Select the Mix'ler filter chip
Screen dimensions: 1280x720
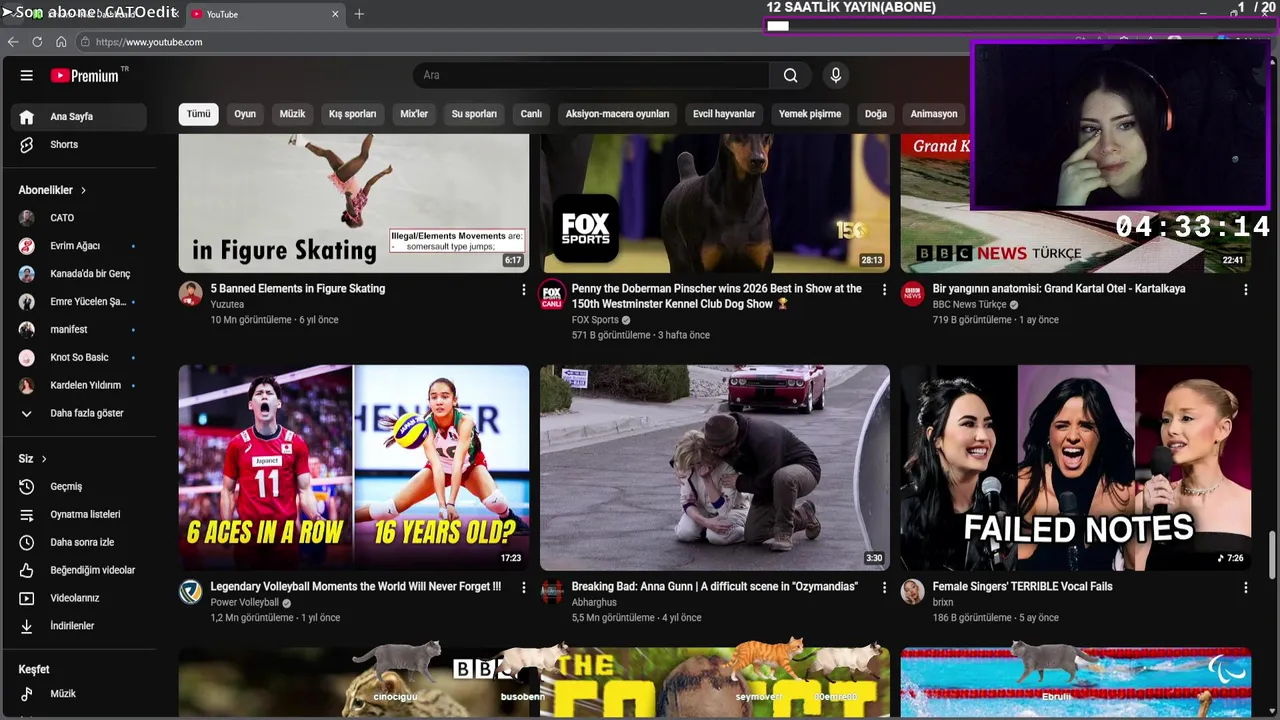coord(414,114)
